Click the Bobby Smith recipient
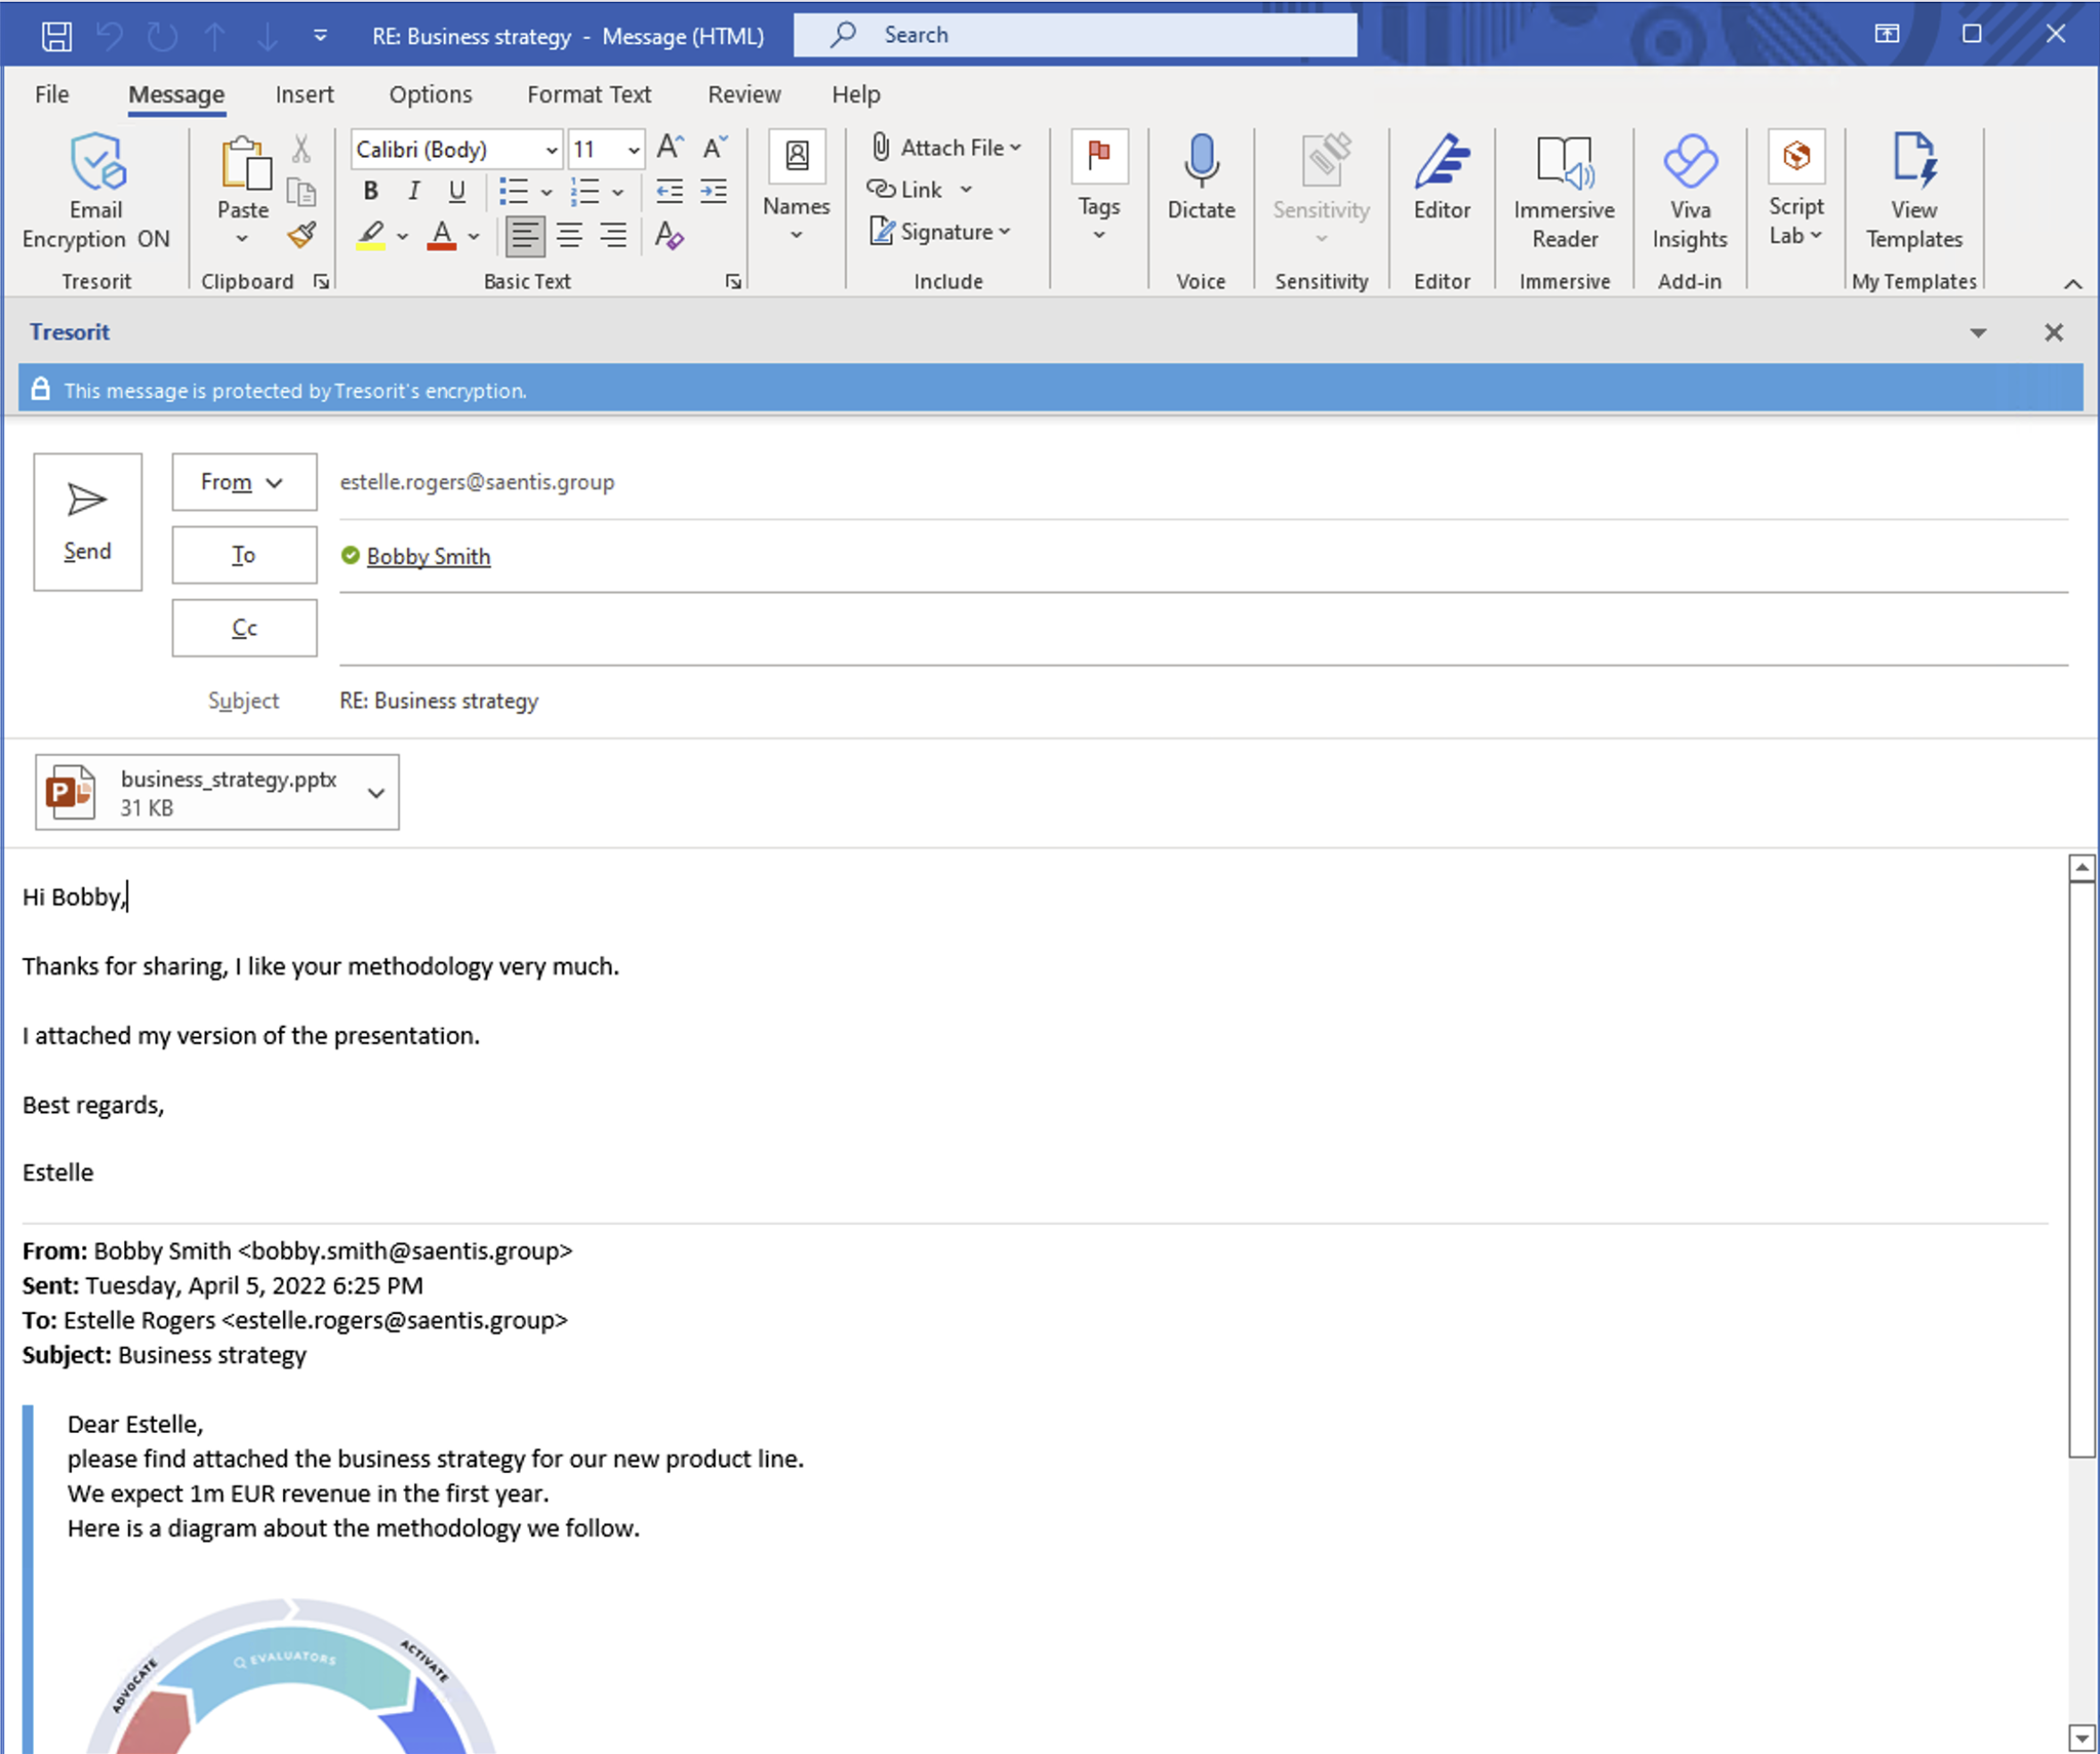Screen dimensions: 2100x1754 pyautogui.click(x=428, y=556)
